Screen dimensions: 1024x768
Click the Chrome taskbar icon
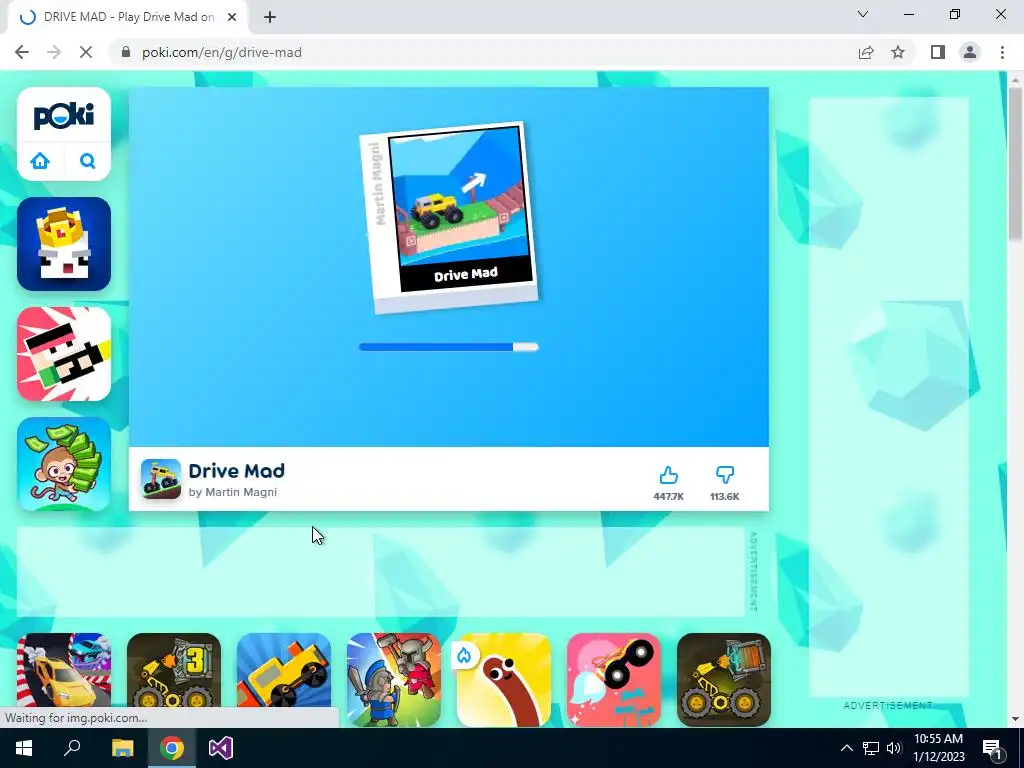(172, 748)
